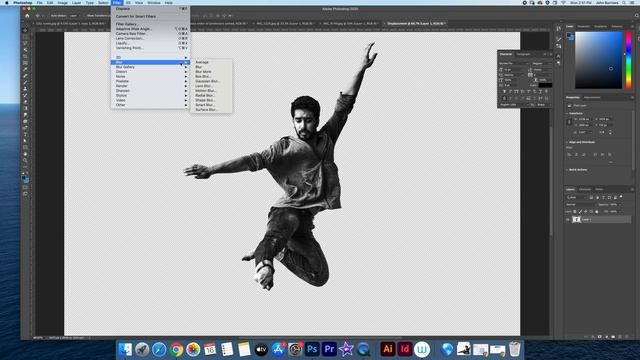Select the Horizontal Type tool
Image resolution: width=640 pixels, height=360 pixels.
pyautogui.click(x=25, y=135)
